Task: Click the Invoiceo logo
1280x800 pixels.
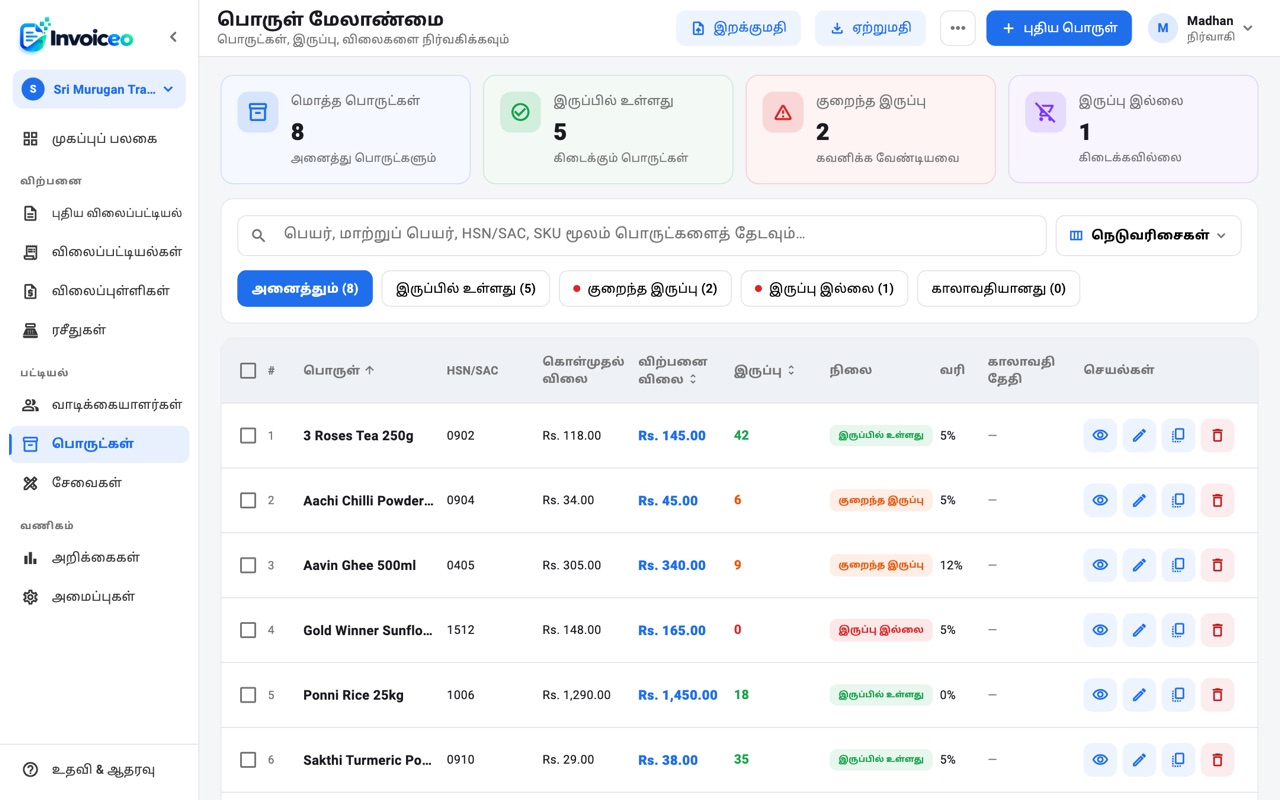Action: pyautogui.click(x=76, y=36)
